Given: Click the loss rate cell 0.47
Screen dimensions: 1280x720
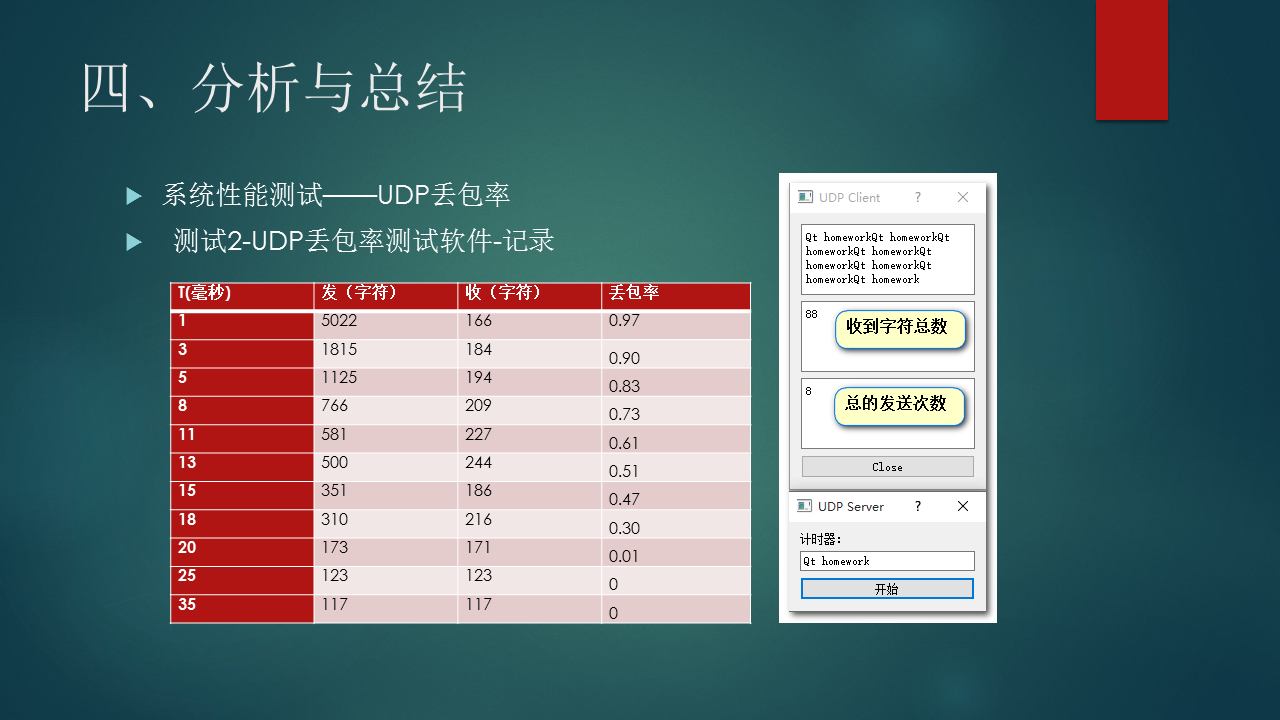Looking at the screenshot, I should pos(676,496).
